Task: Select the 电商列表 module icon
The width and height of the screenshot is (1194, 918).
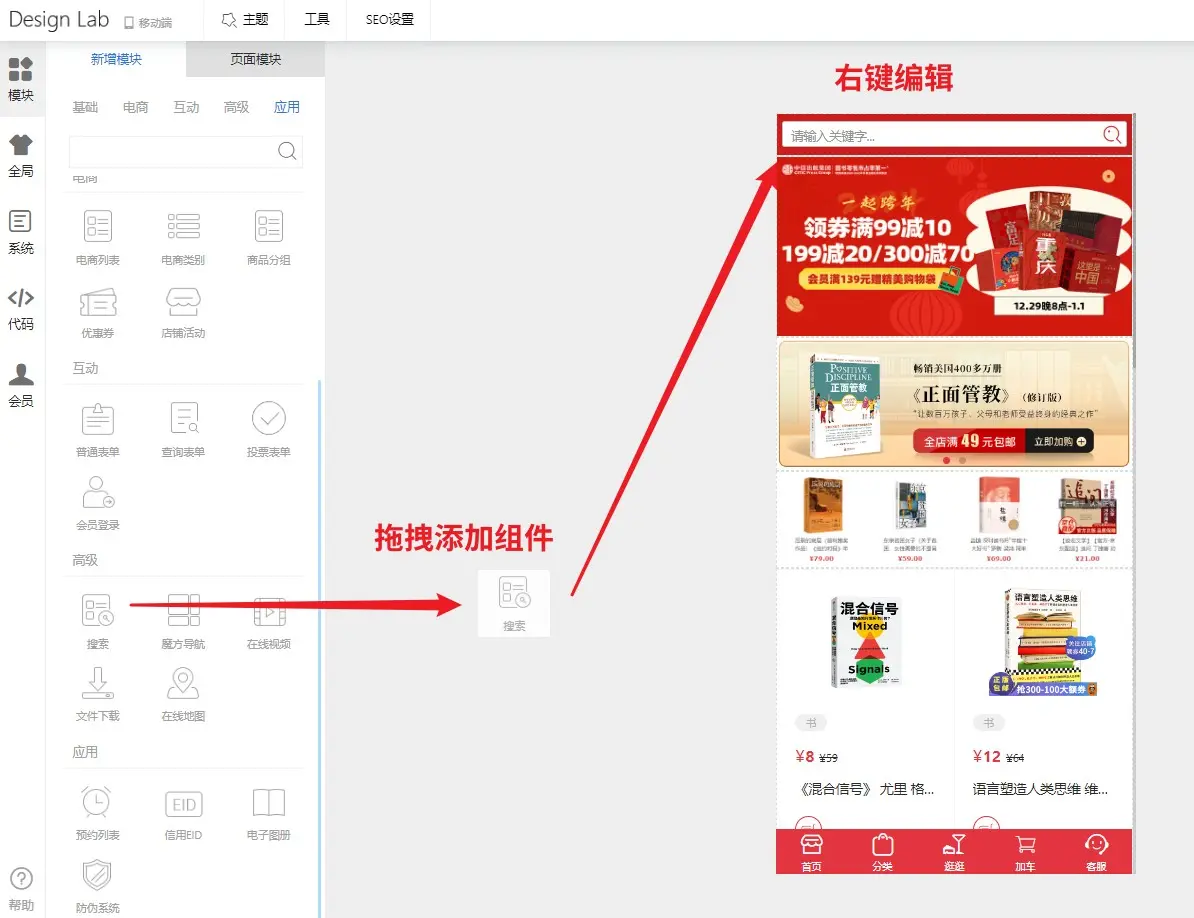Action: (98, 226)
